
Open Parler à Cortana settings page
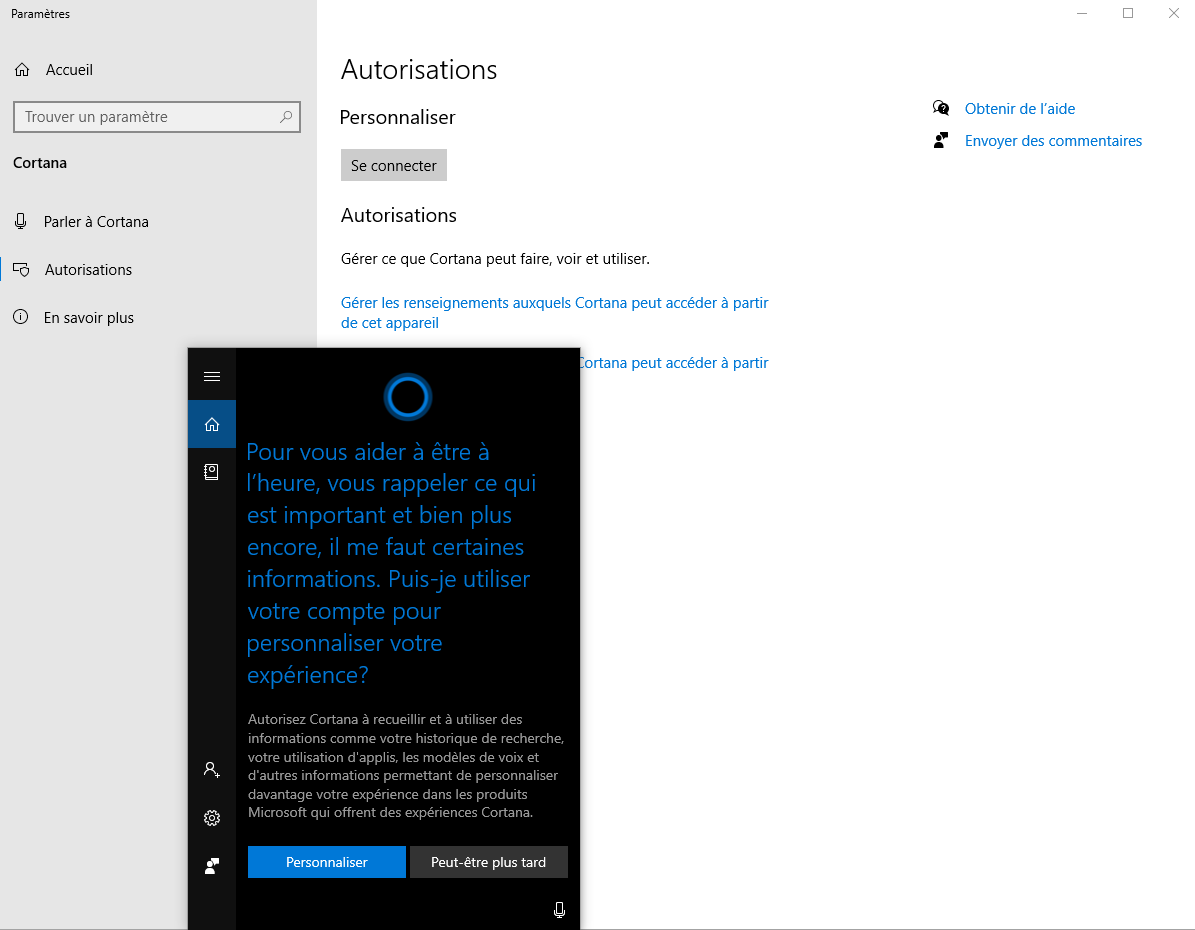tap(96, 222)
